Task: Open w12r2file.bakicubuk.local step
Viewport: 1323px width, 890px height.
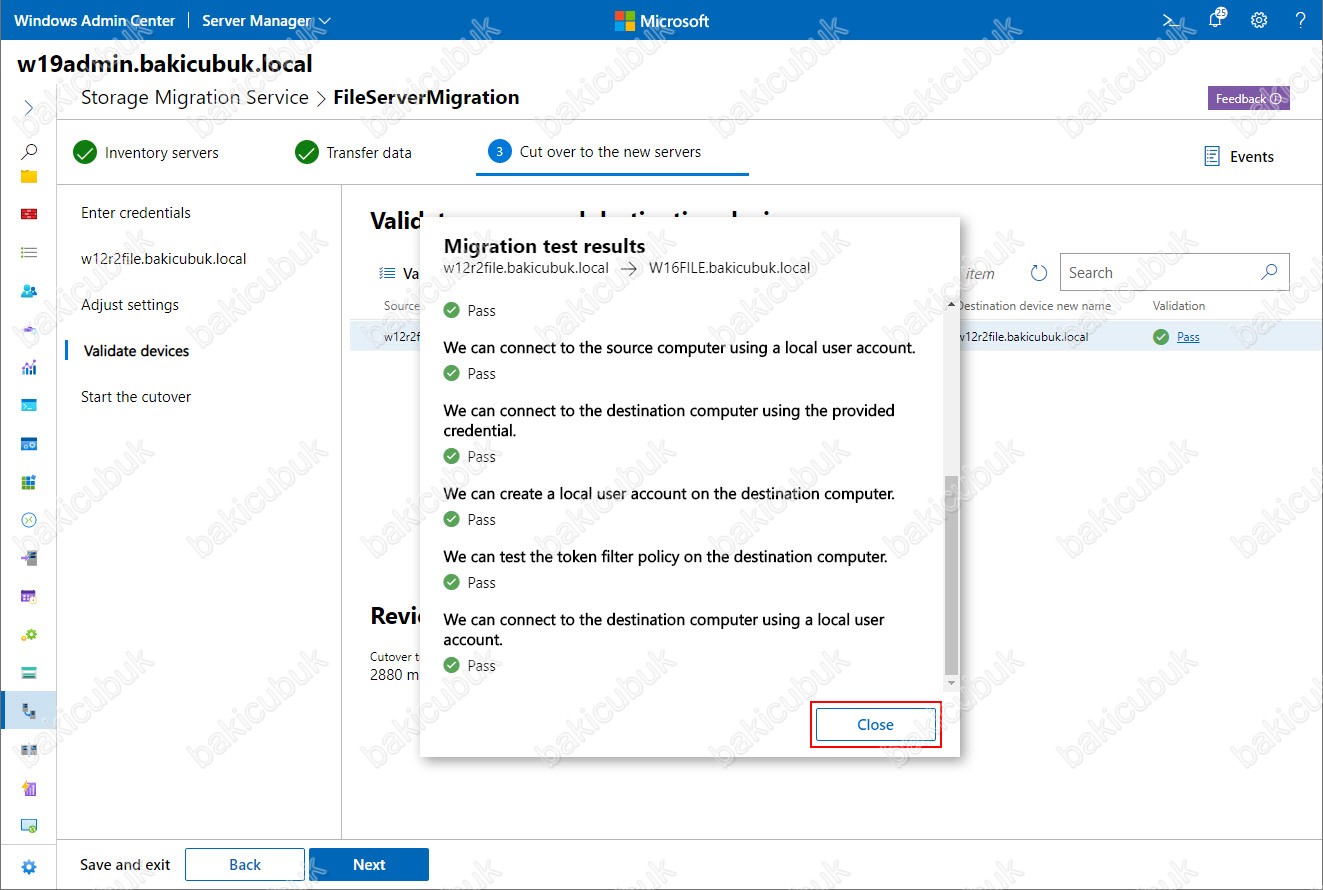Action: tap(164, 259)
